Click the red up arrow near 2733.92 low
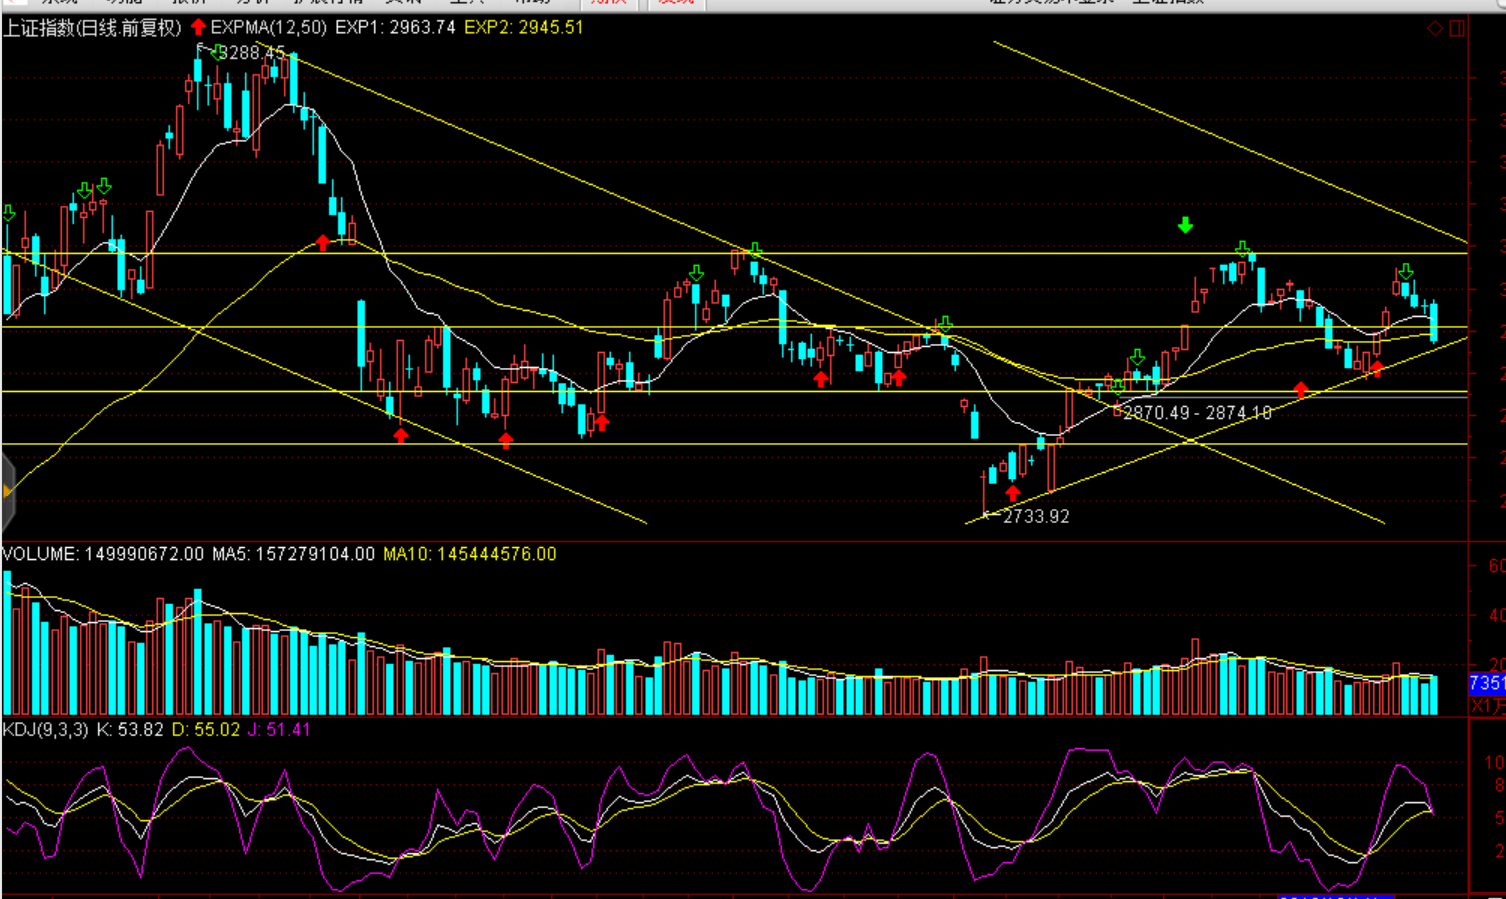The width and height of the screenshot is (1506, 899). coord(1013,493)
